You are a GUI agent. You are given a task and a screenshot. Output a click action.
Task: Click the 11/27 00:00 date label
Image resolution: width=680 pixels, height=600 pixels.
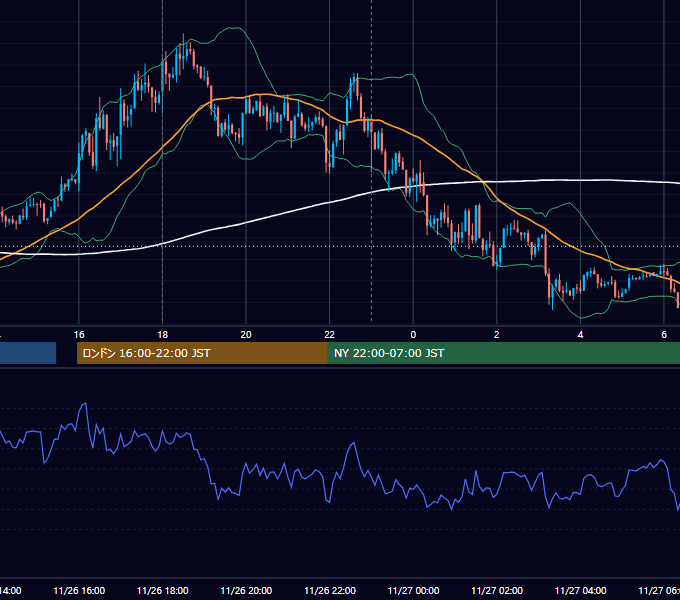[413, 590]
